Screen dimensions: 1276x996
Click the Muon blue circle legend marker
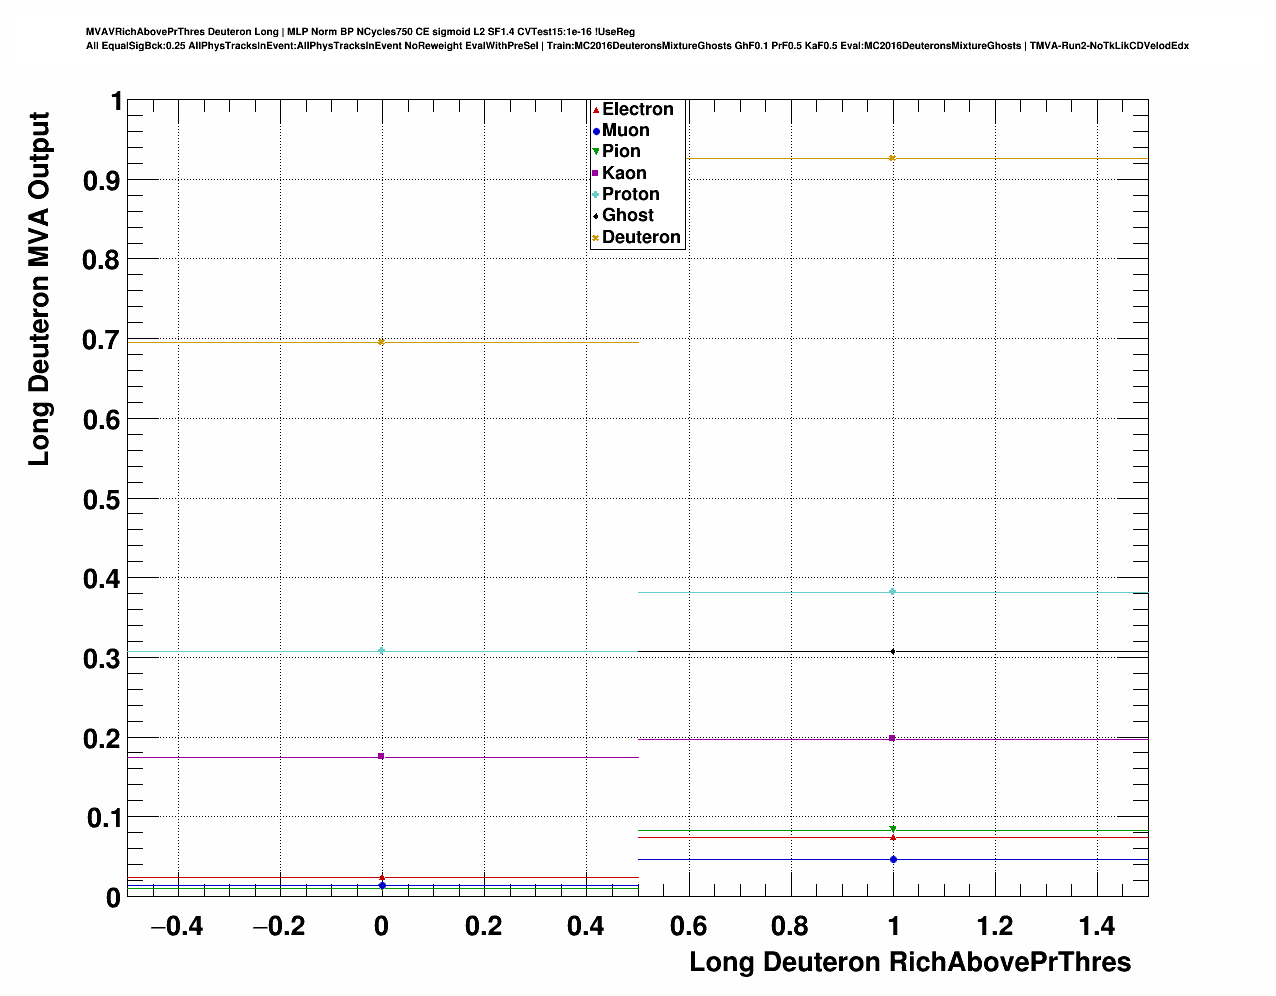(596, 131)
